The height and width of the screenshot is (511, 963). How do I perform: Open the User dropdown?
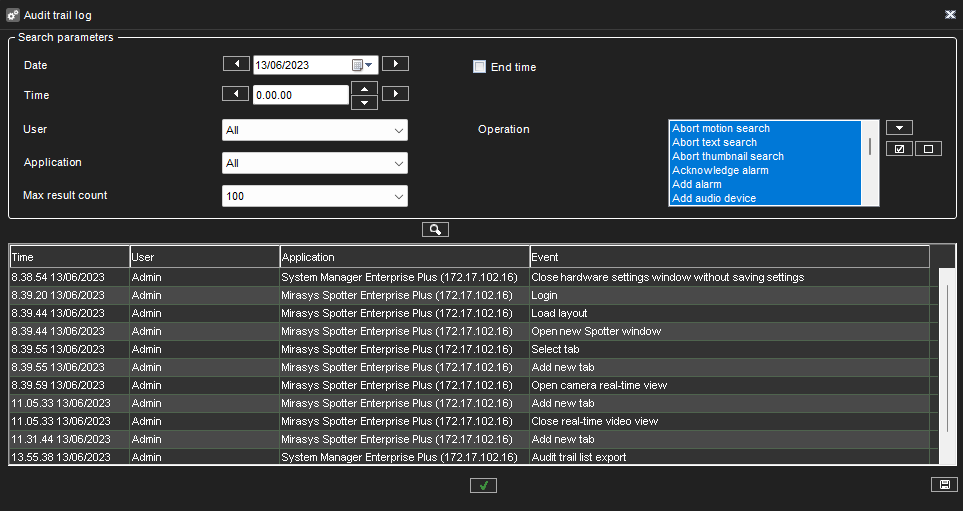tap(315, 130)
